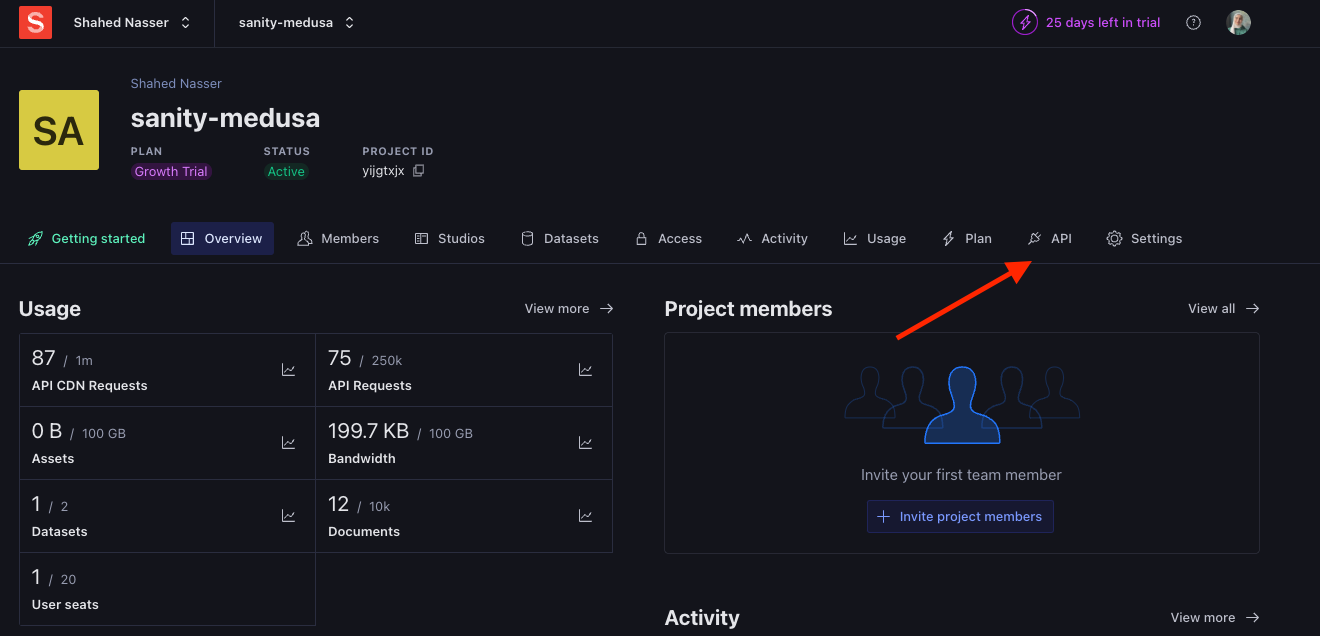
Task: Switch to the Getting started tab
Action: [86, 238]
